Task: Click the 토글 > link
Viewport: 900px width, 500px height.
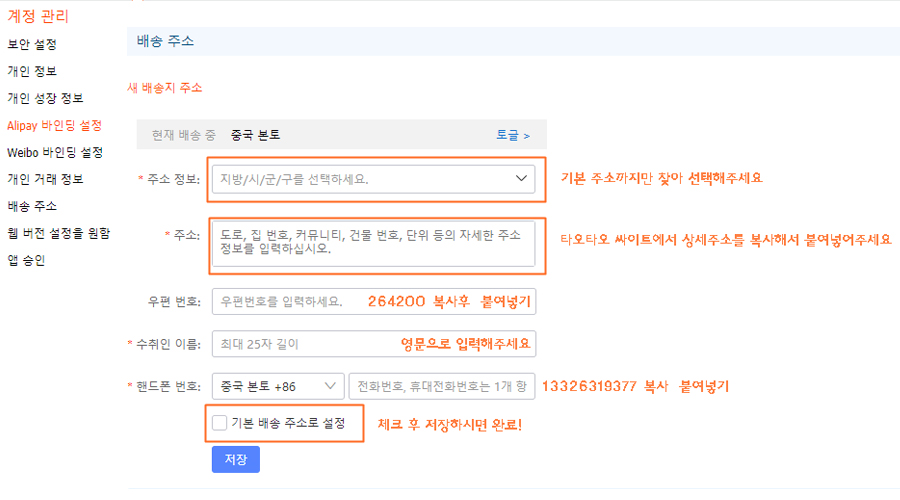Action: 513,135
